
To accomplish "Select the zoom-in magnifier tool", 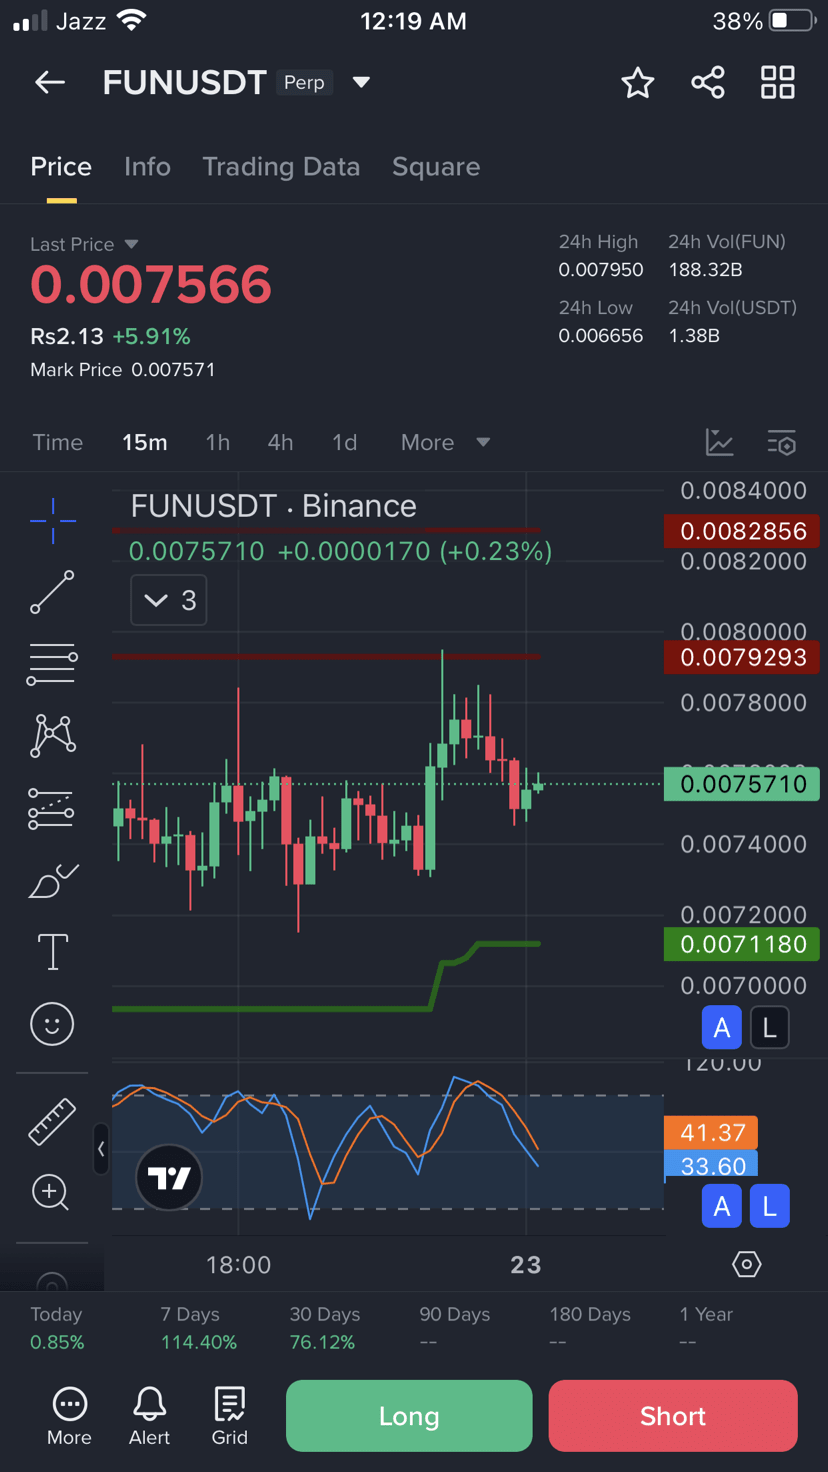I will (51, 1192).
